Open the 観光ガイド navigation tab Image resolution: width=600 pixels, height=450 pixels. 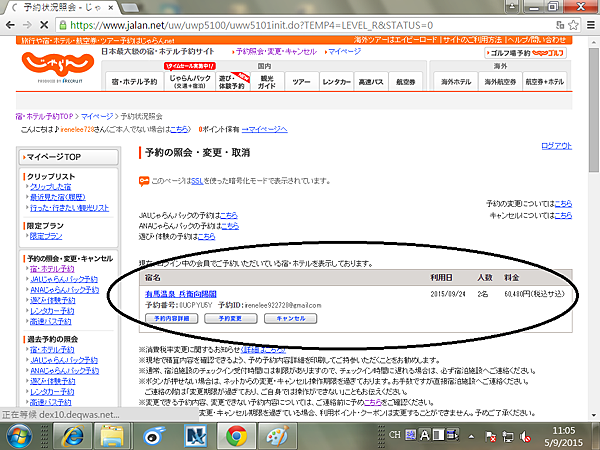point(267,82)
